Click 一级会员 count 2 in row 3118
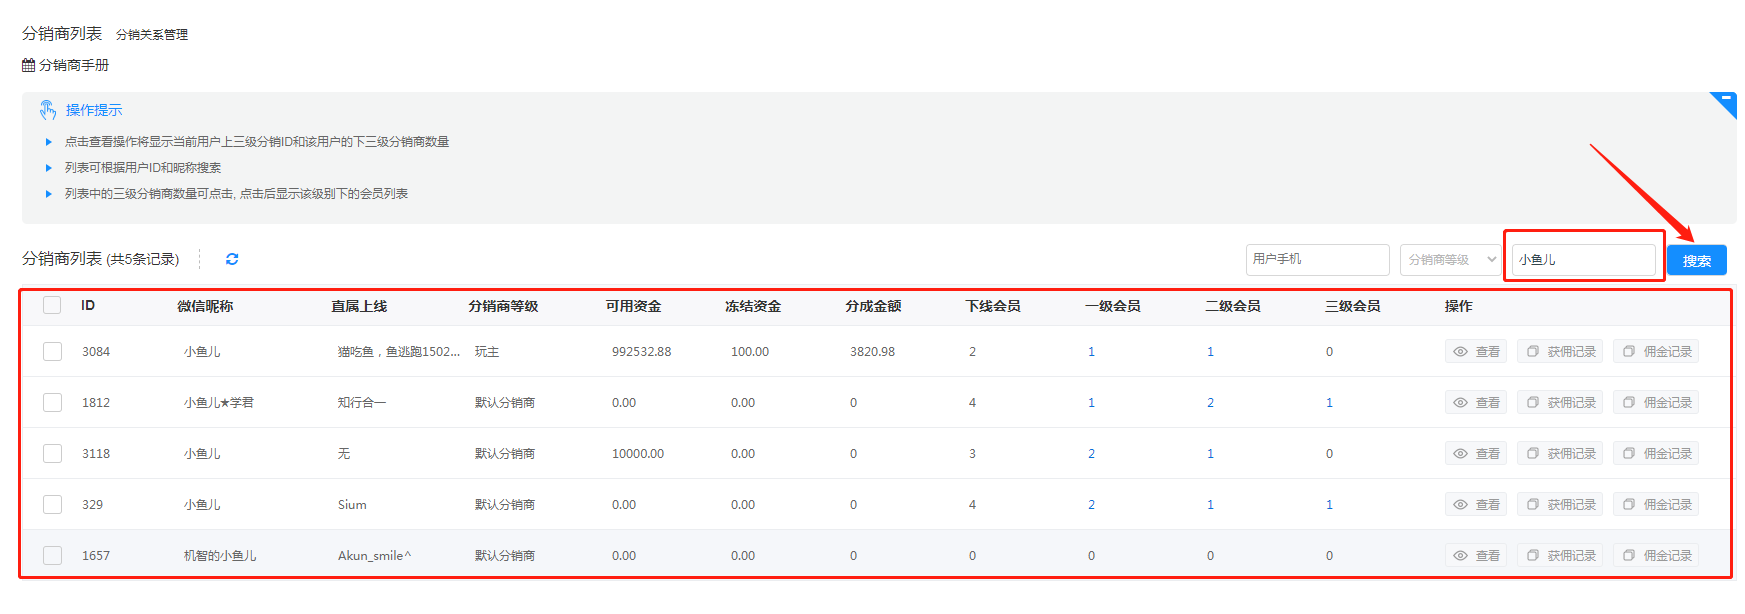This screenshot has width=1745, height=614. coord(1091,454)
